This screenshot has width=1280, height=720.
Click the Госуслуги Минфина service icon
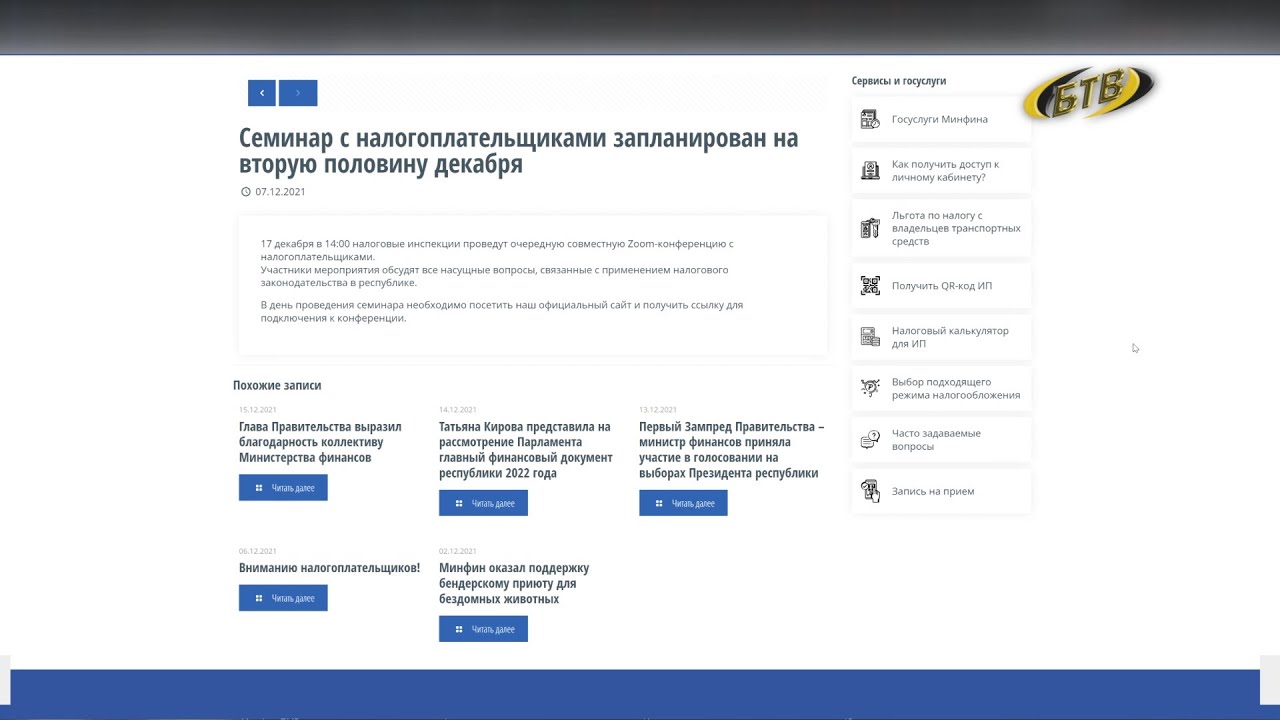point(870,119)
